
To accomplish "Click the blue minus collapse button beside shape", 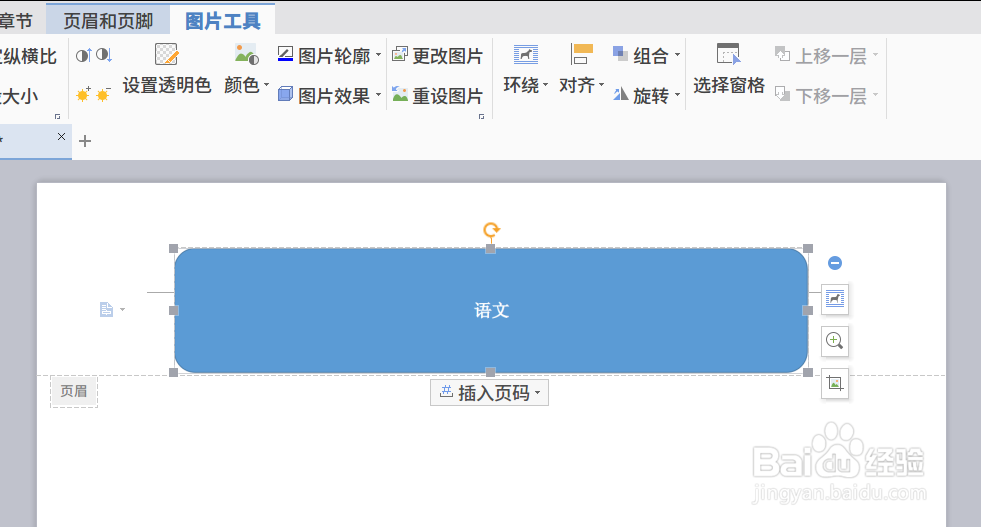I will pyautogui.click(x=835, y=263).
